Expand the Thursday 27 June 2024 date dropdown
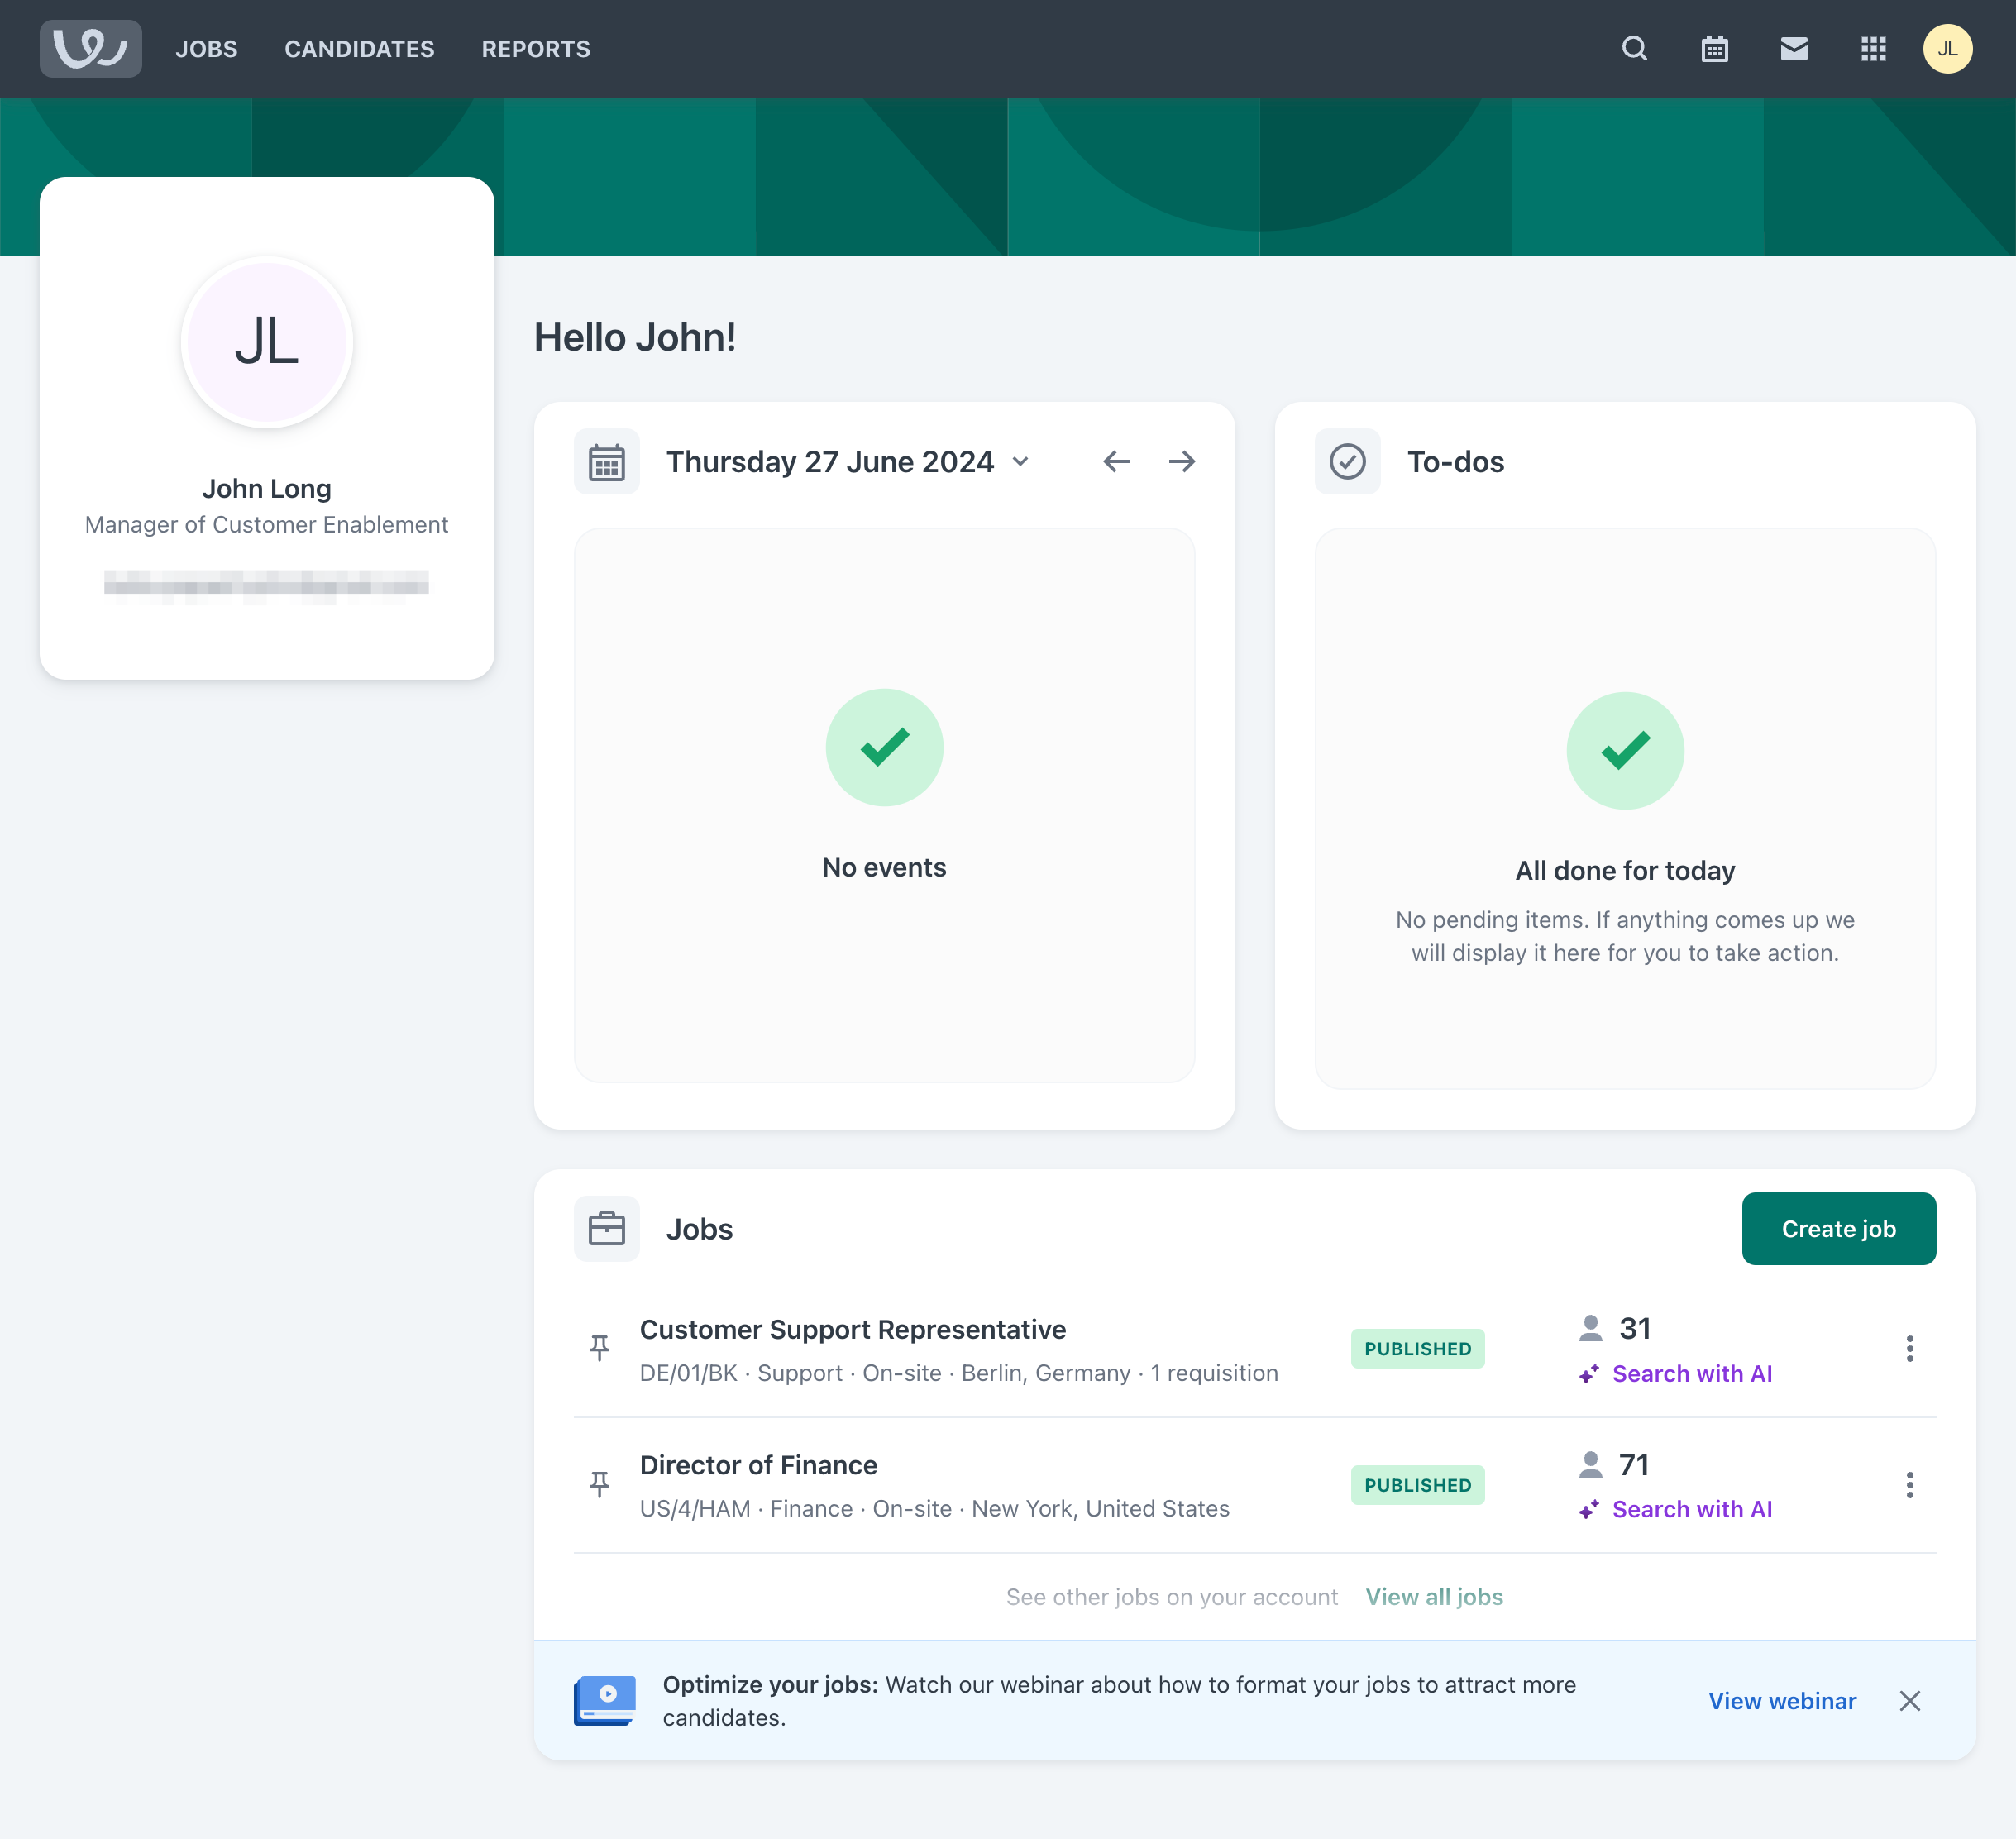Image resolution: width=2016 pixels, height=1839 pixels. point(1020,461)
